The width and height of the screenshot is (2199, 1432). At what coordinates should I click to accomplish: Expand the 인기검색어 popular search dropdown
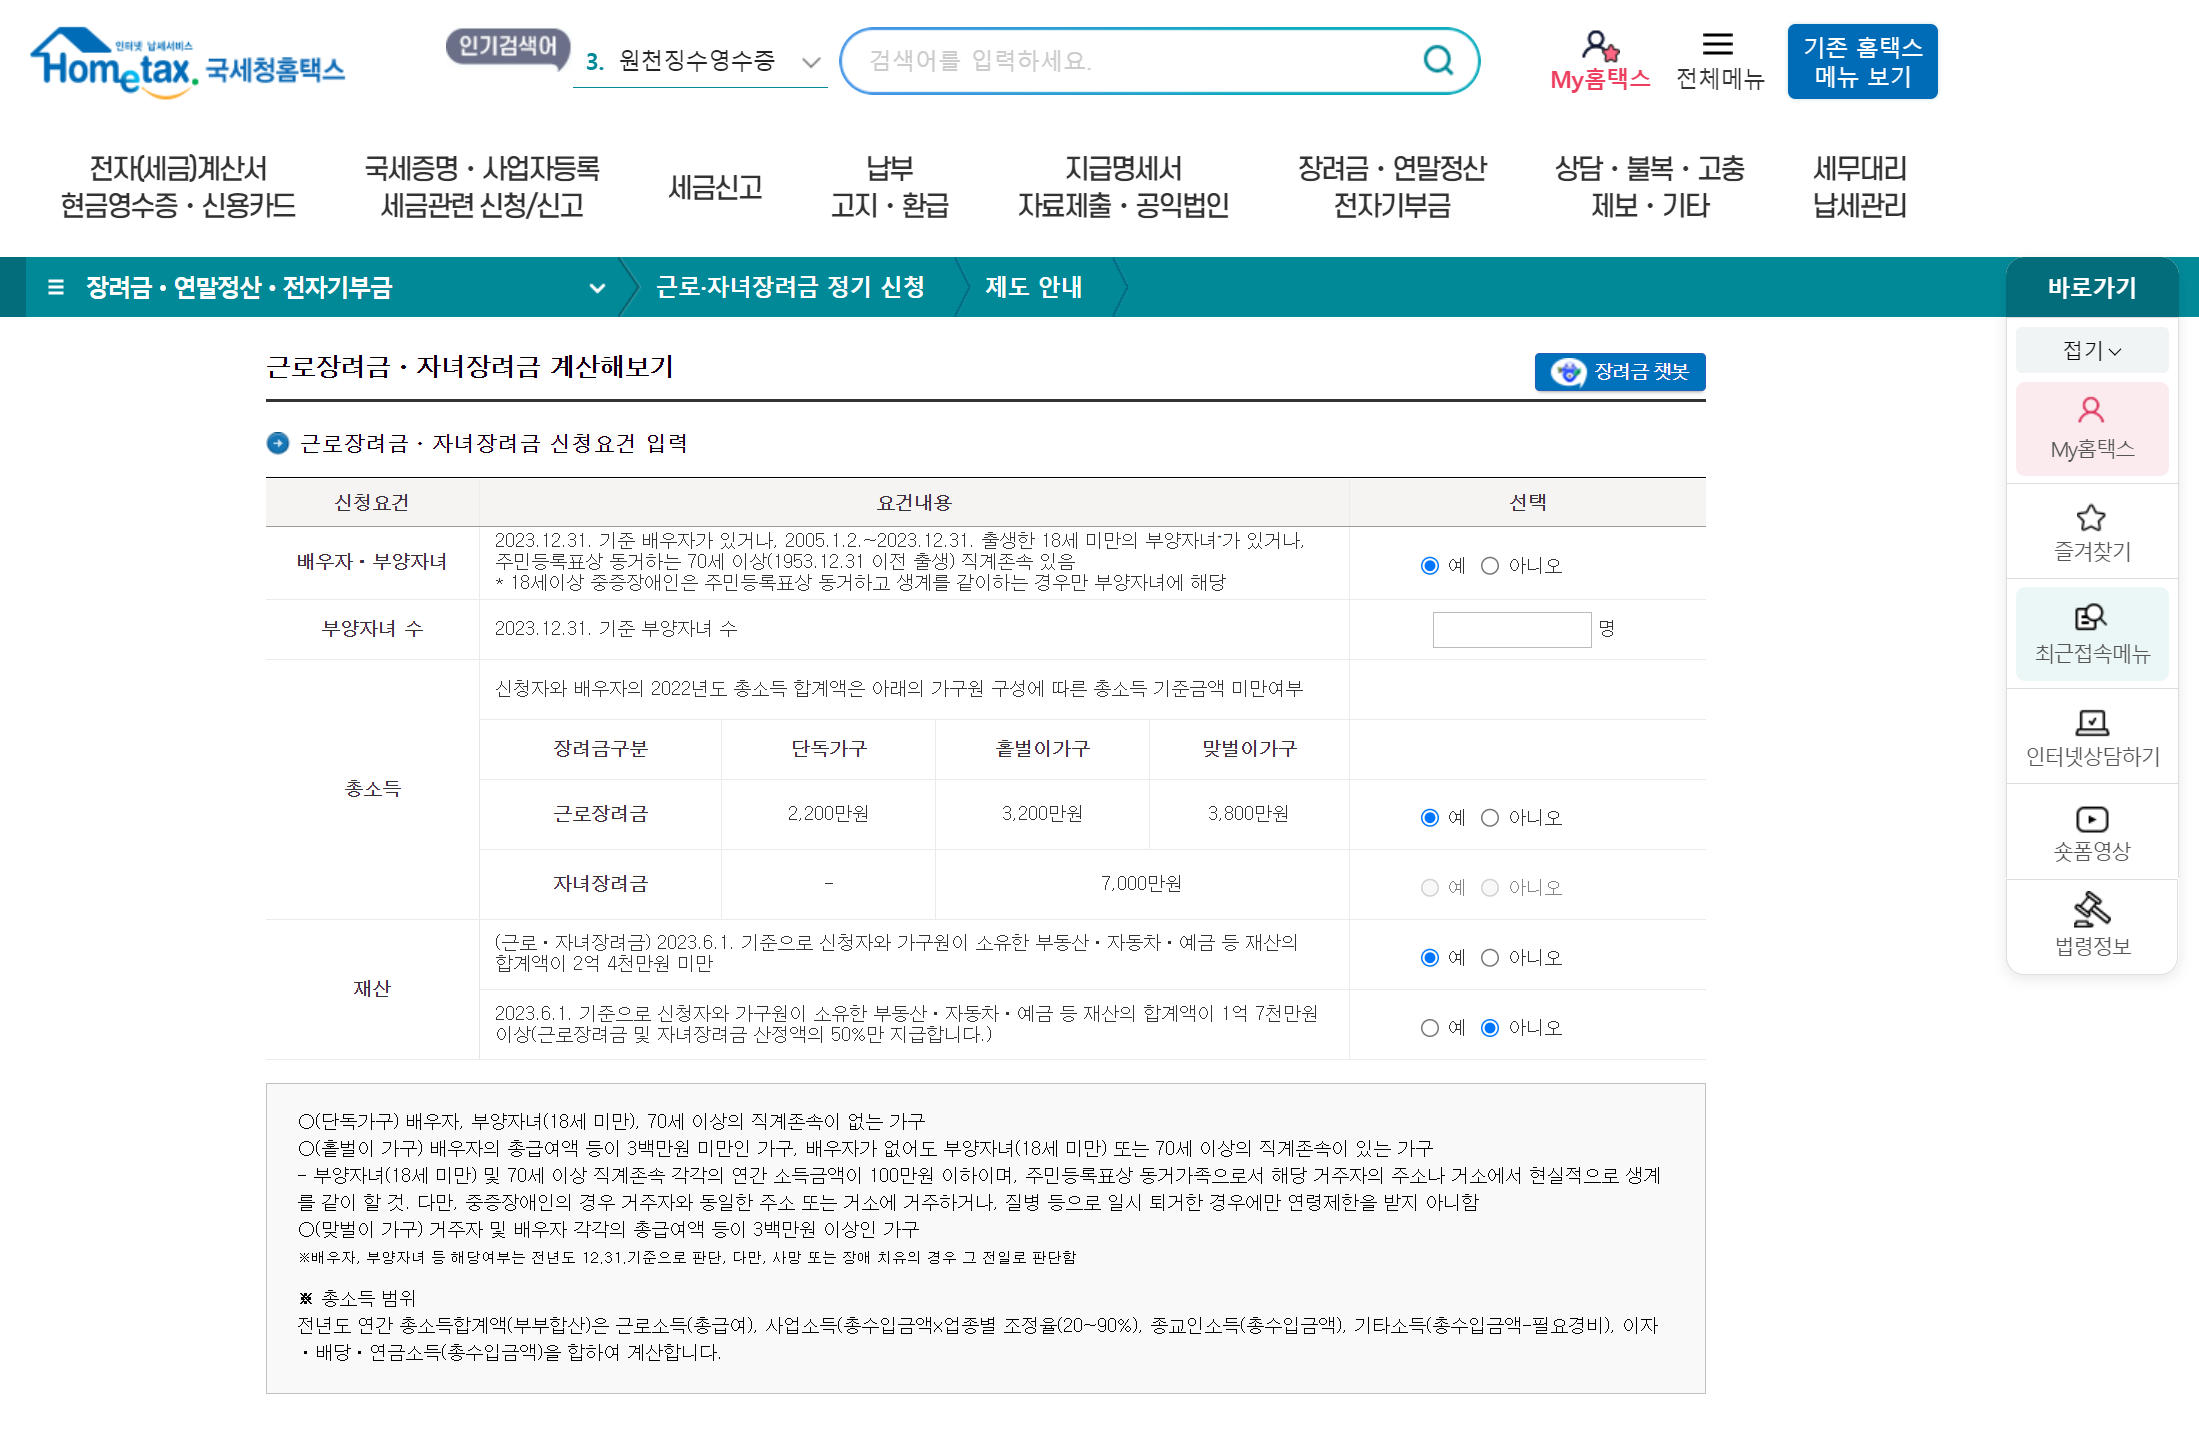point(811,62)
